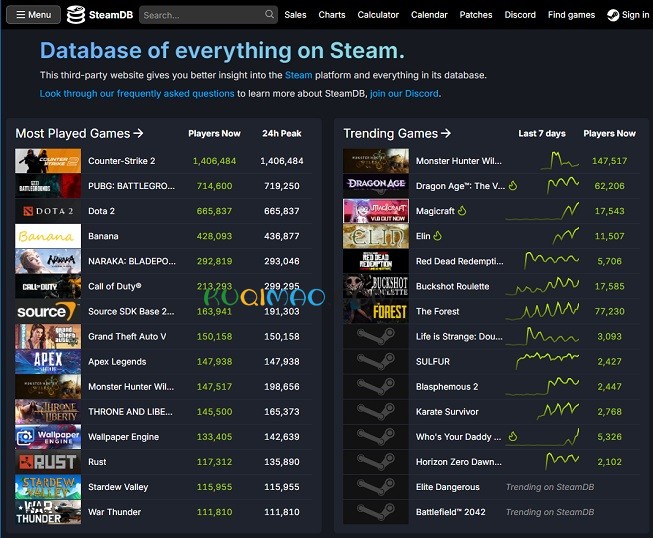Click the War Thunder thumbnail

point(48,512)
